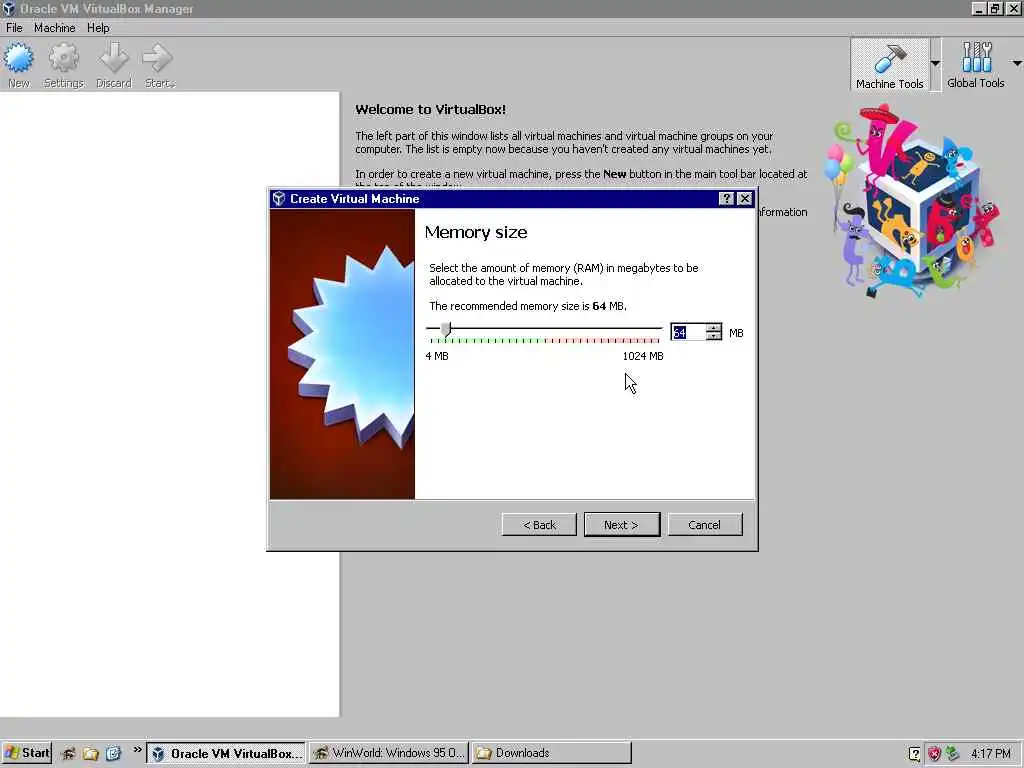Decrease memory with the spinner down arrow
Viewport: 1024px width, 768px height.
(714, 336)
